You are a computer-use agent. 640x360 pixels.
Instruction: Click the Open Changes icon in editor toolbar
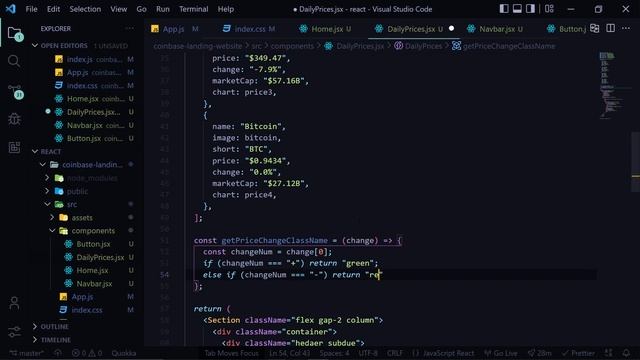click(x=595, y=28)
